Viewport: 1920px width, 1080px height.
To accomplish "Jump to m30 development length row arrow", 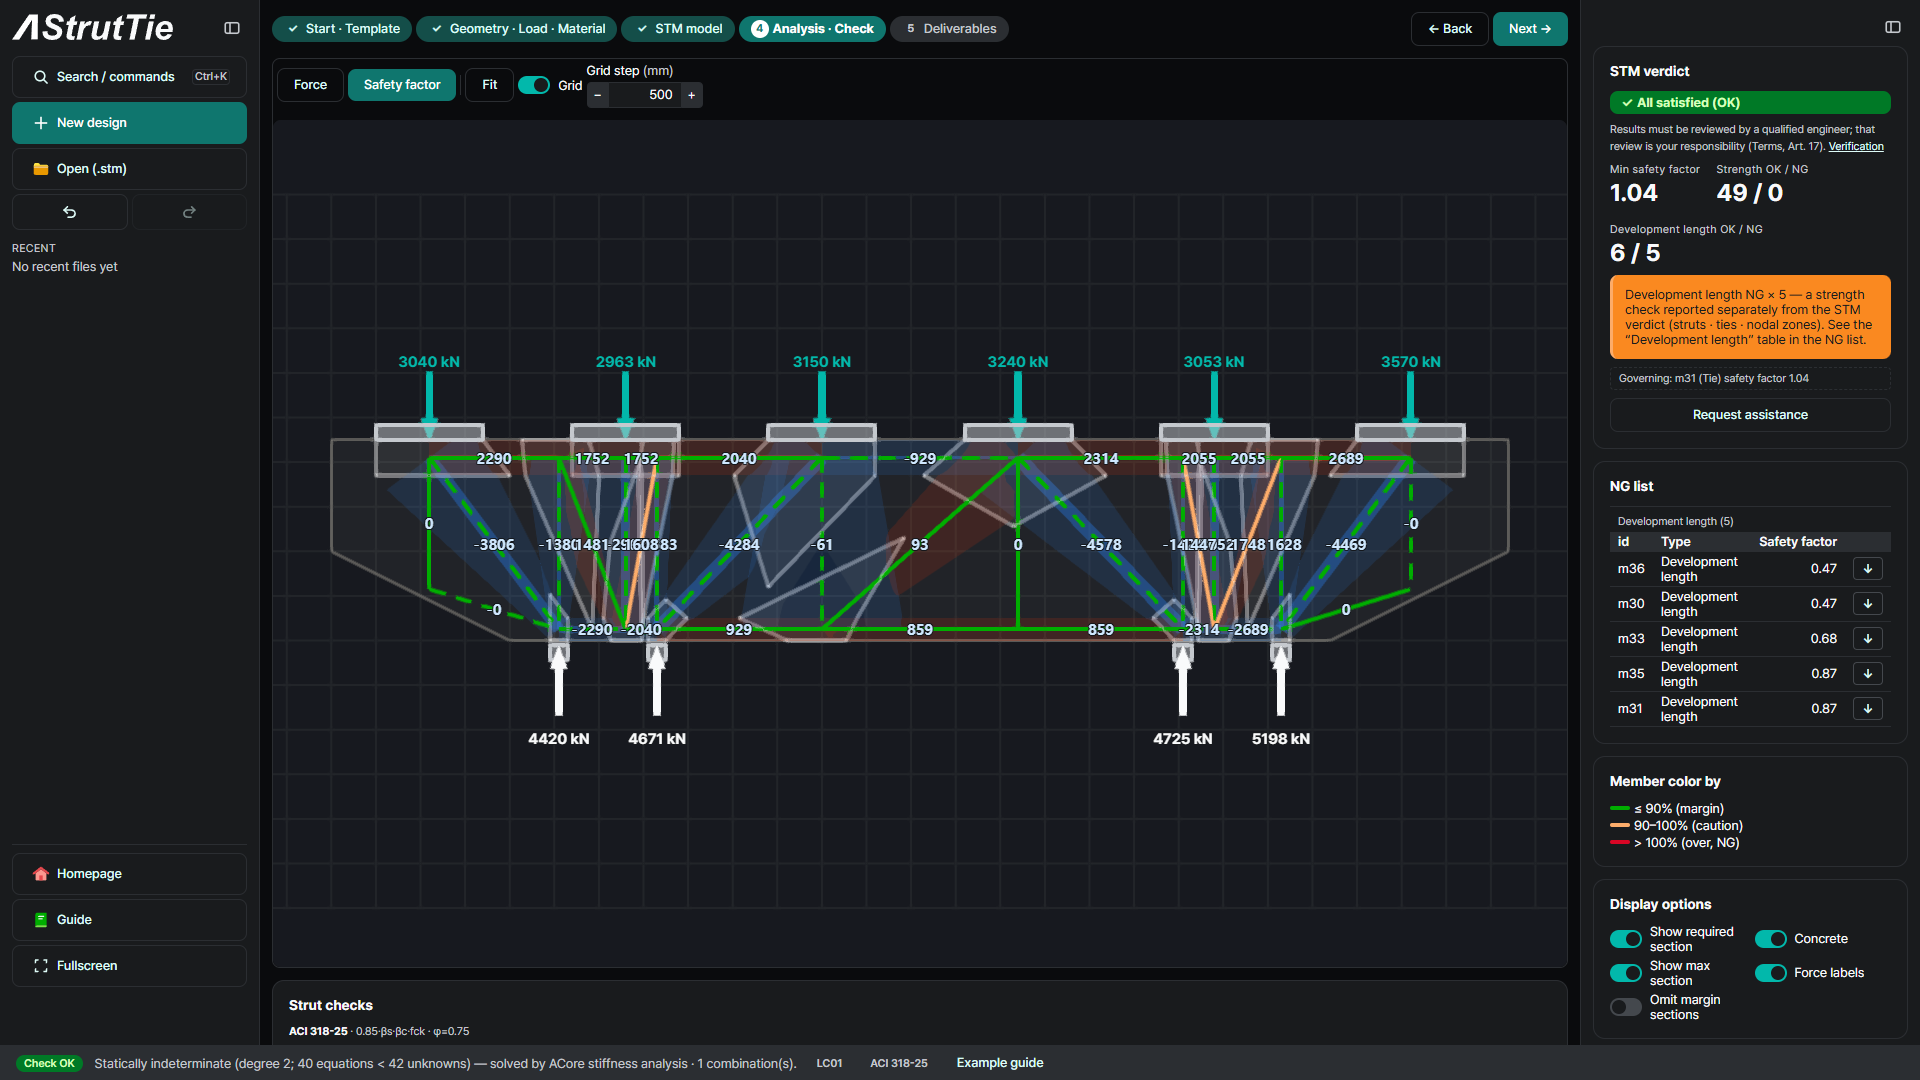I will coord(1868,604).
